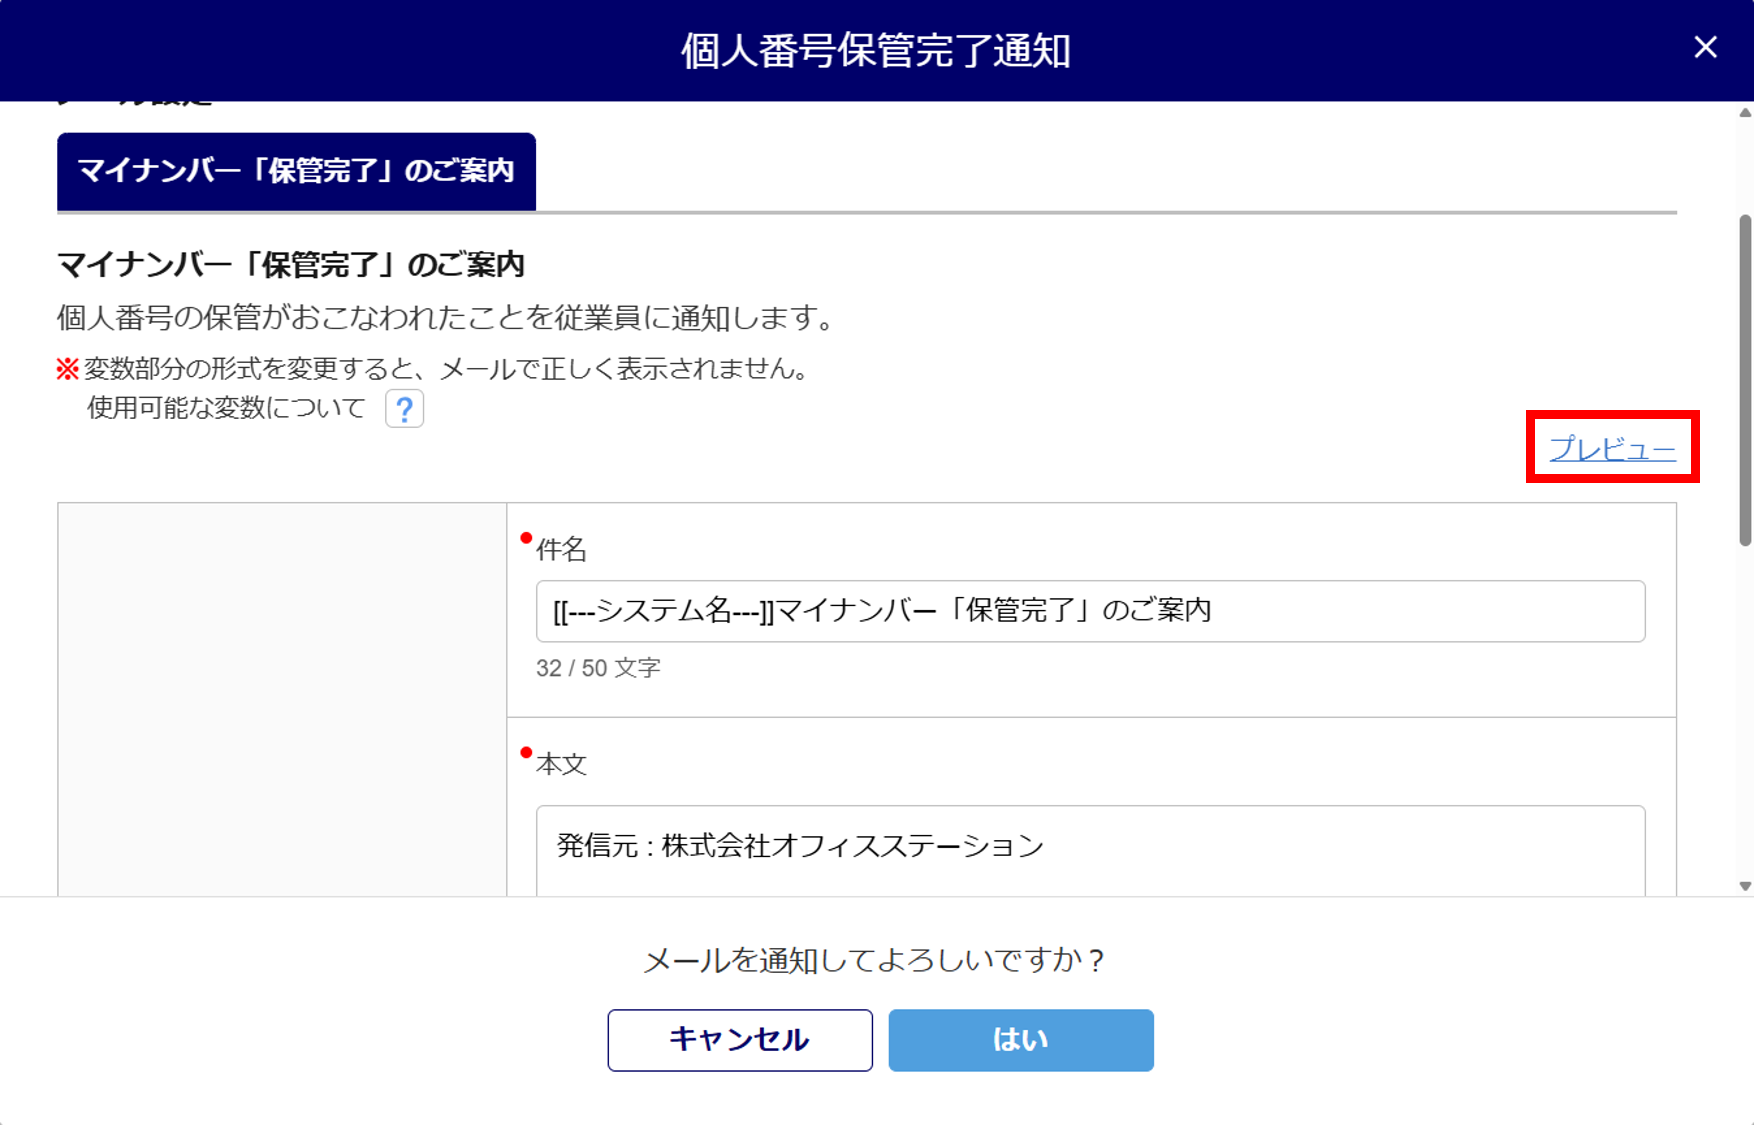Click the bold section heading below the tab
1754x1125 pixels.
click(291, 265)
